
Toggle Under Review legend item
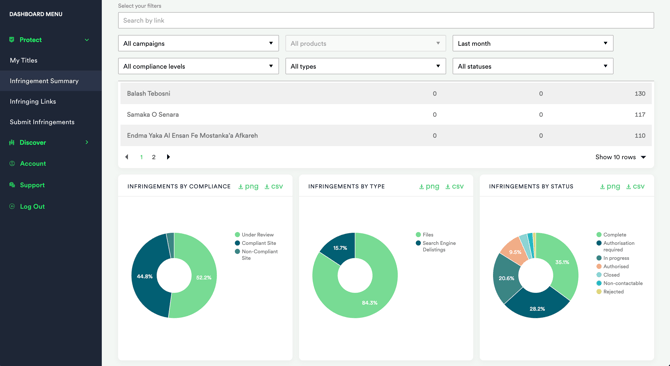[x=254, y=235]
